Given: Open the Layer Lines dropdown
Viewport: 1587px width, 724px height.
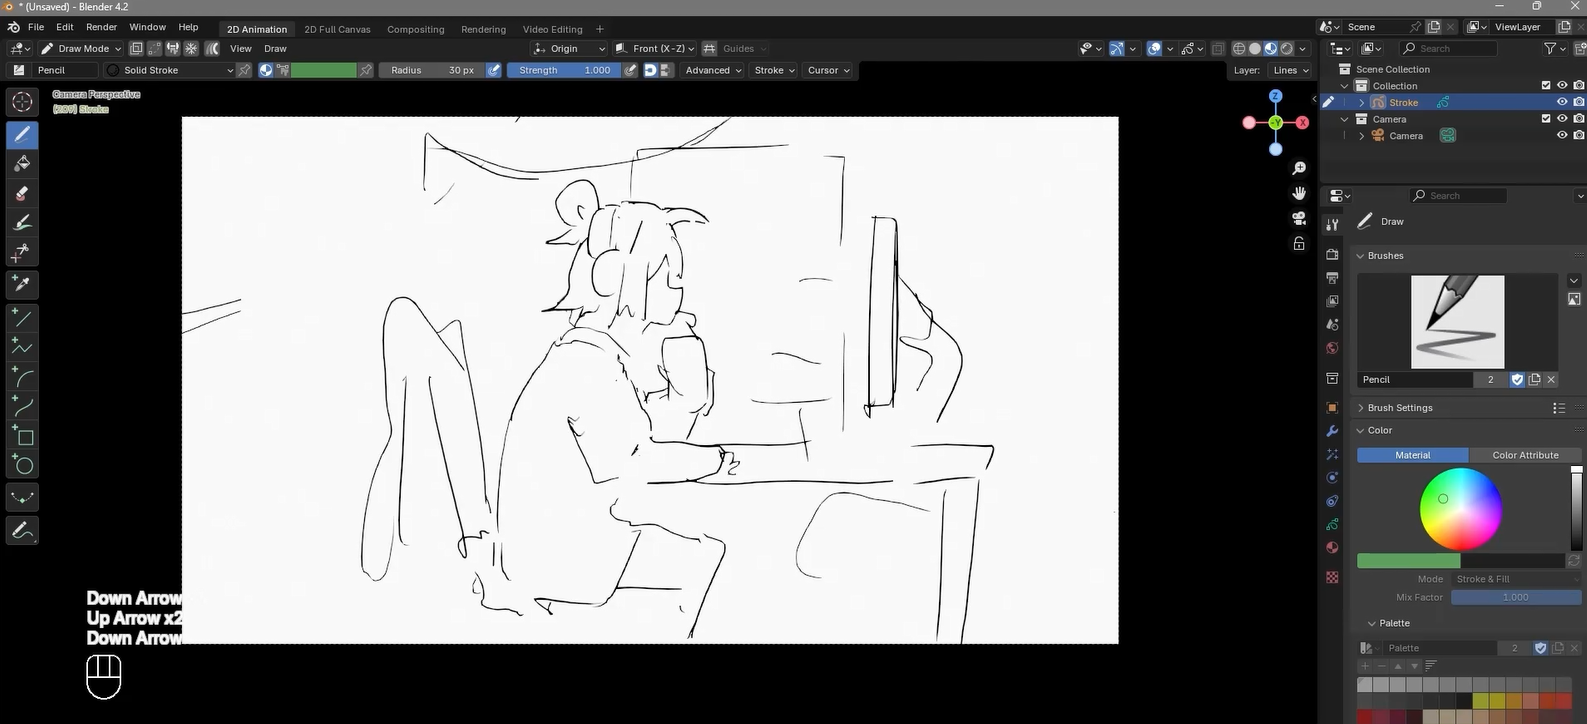Looking at the screenshot, I should coord(1290,70).
